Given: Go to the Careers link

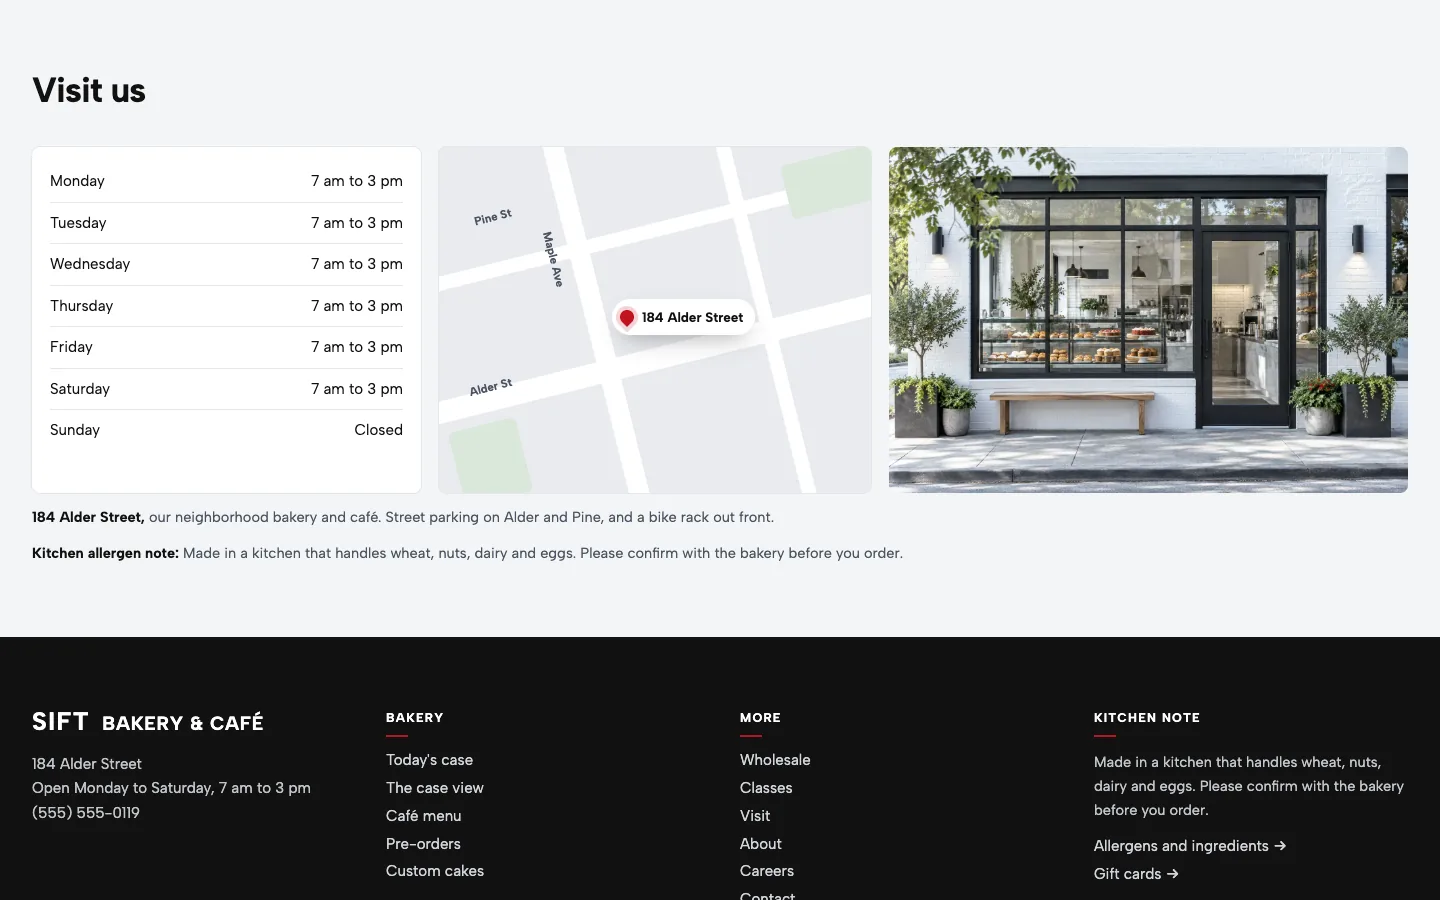Looking at the screenshot, I should [x=767, y=871].
